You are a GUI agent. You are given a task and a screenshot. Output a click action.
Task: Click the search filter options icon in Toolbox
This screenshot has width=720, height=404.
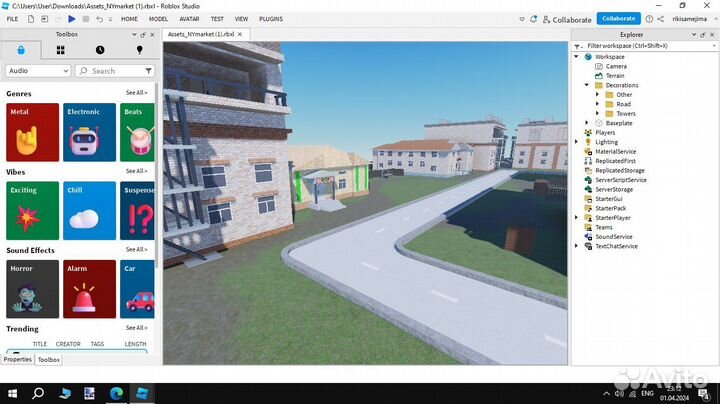coord(149,71)
